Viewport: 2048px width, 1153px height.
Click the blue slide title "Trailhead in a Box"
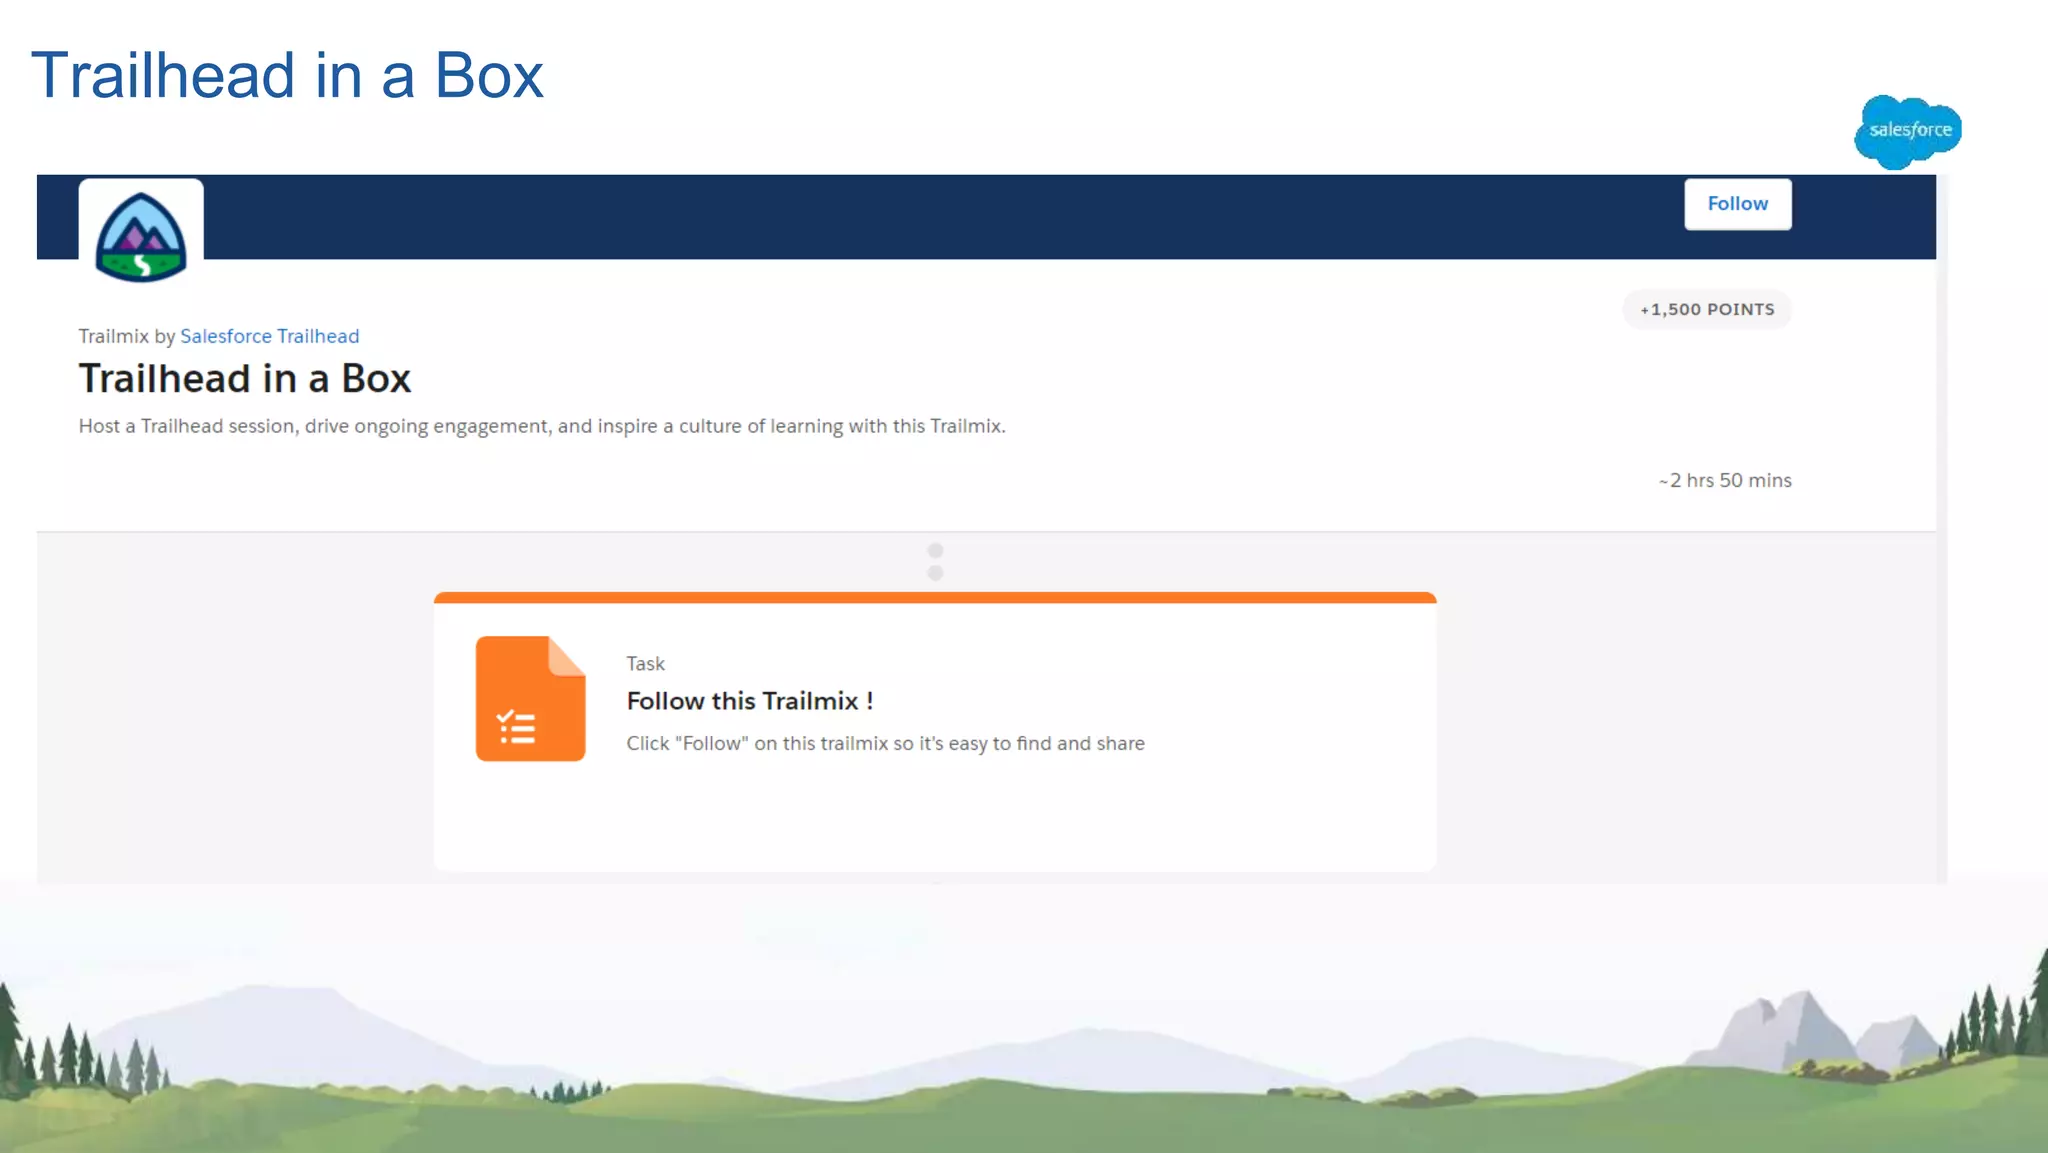287,75
